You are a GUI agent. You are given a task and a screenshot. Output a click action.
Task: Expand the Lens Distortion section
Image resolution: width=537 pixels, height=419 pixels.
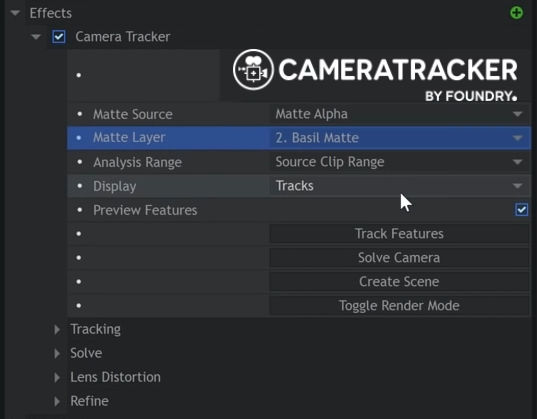[57, 378]
